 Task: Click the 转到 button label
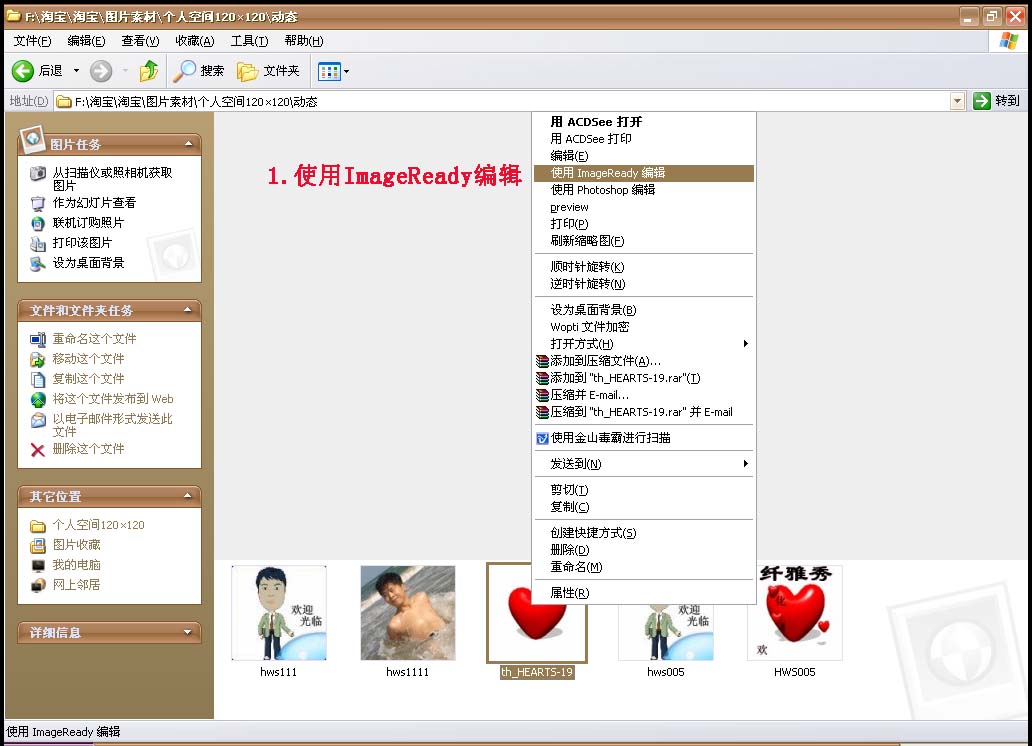(1007, 101)
